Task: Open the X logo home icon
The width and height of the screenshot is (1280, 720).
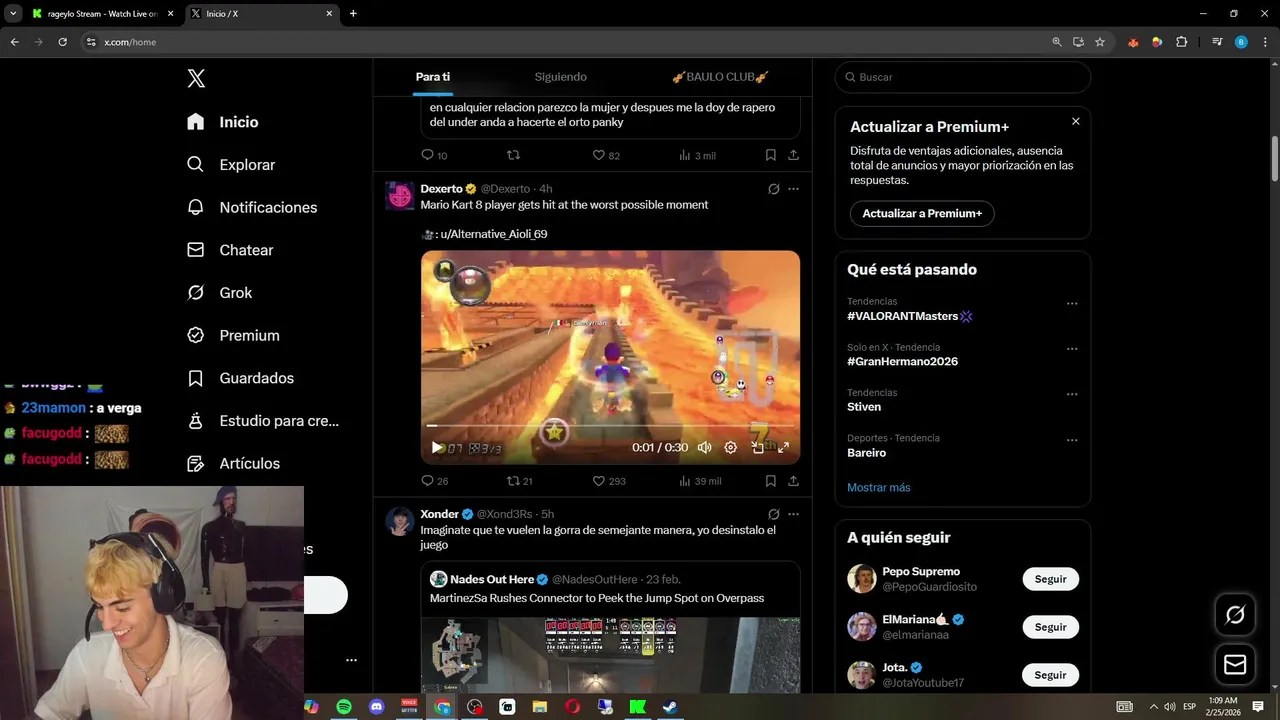Action: [196, 79]
